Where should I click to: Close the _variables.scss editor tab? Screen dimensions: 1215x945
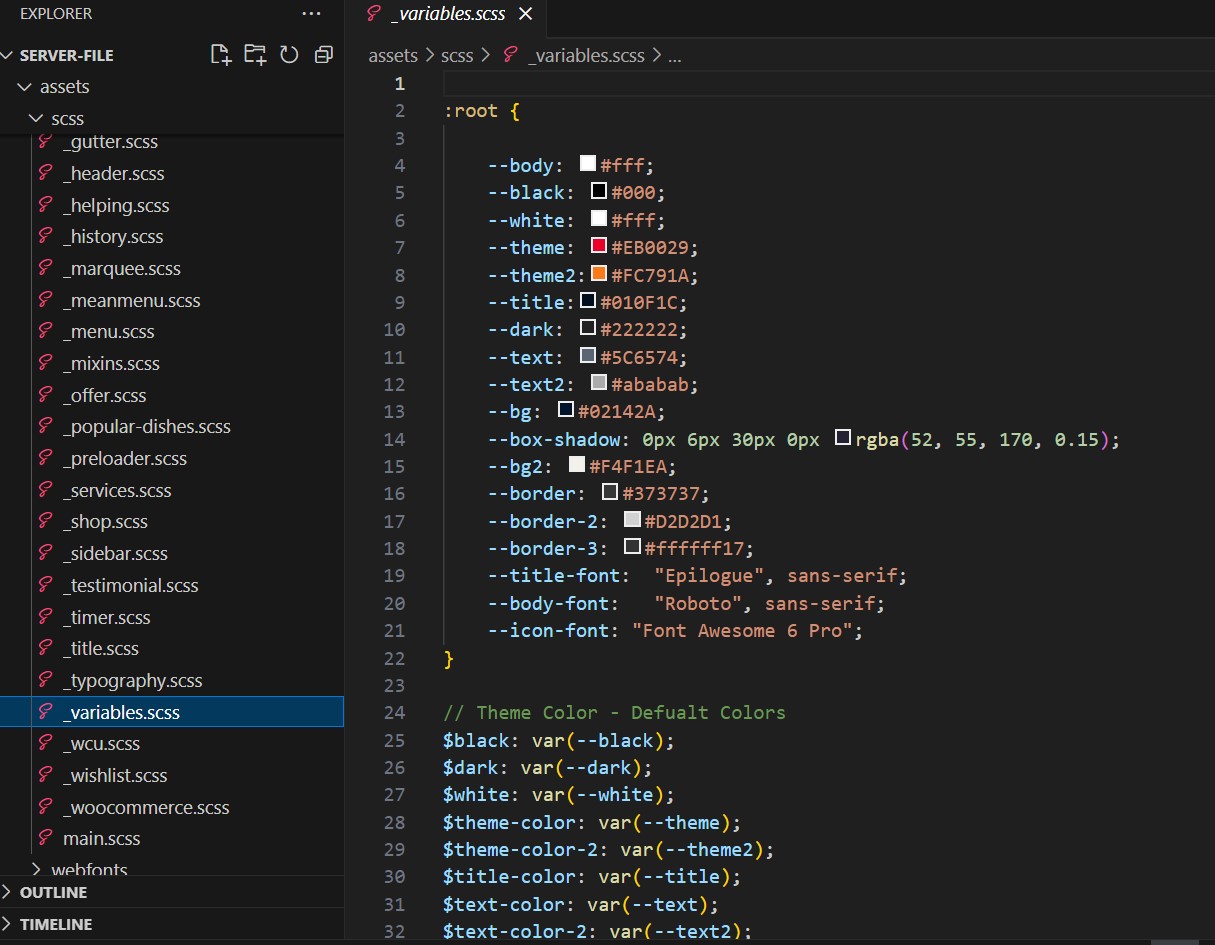click(525, 14)
